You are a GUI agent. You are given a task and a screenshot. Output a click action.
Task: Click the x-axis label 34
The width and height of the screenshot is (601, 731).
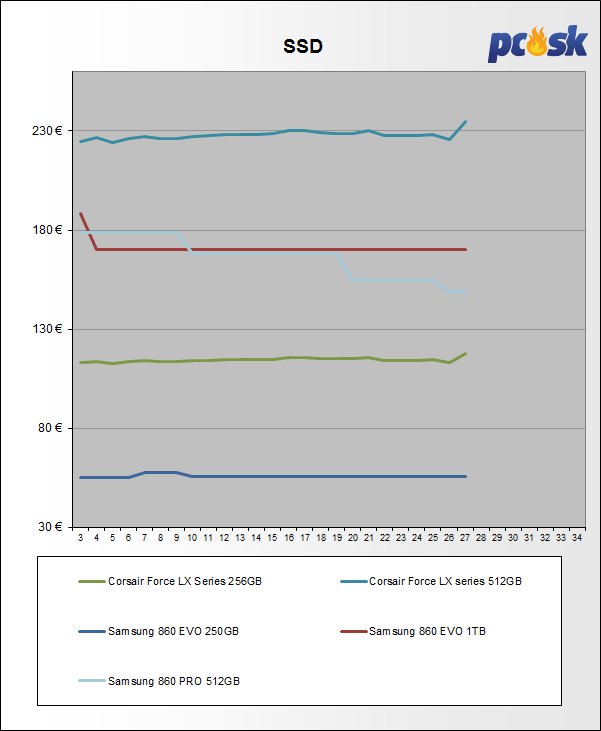click(577, 538)
